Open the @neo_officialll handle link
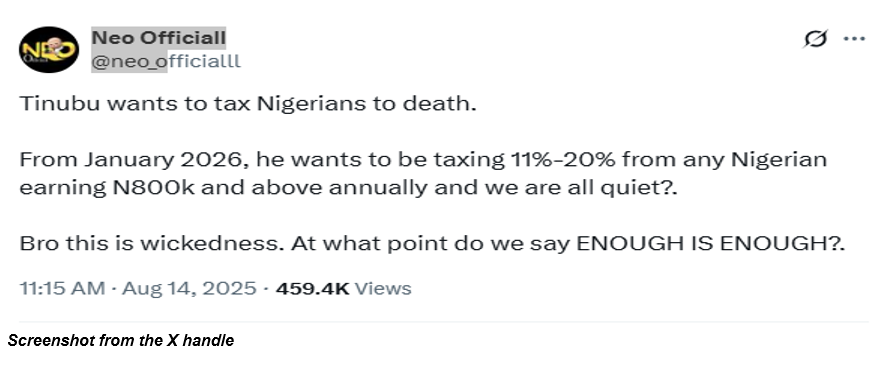870x366 pixels. point(165,60)
